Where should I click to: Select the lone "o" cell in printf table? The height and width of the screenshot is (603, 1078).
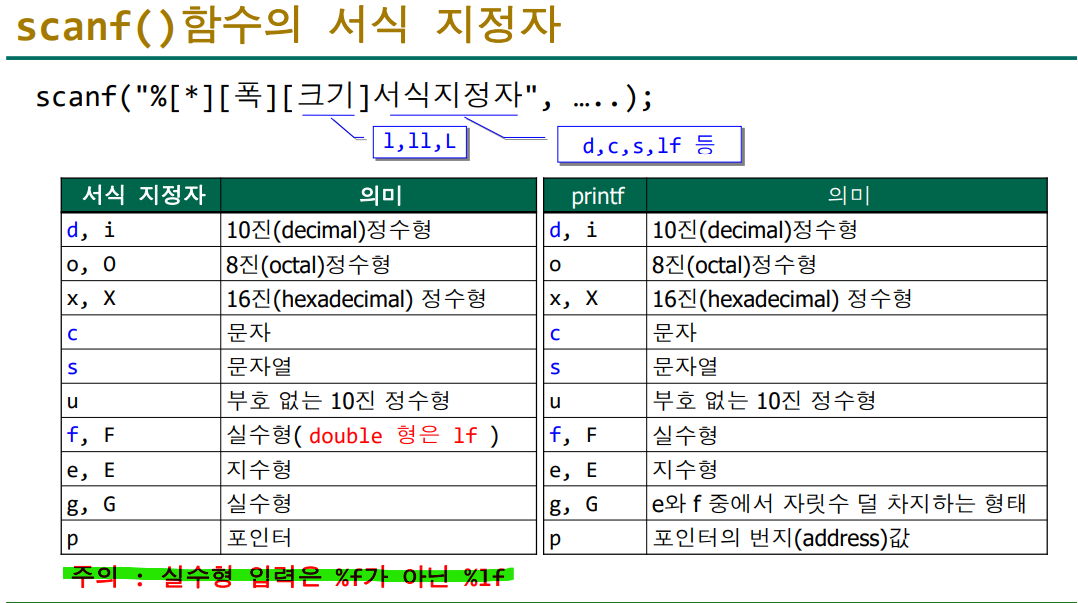pos(595,264)
